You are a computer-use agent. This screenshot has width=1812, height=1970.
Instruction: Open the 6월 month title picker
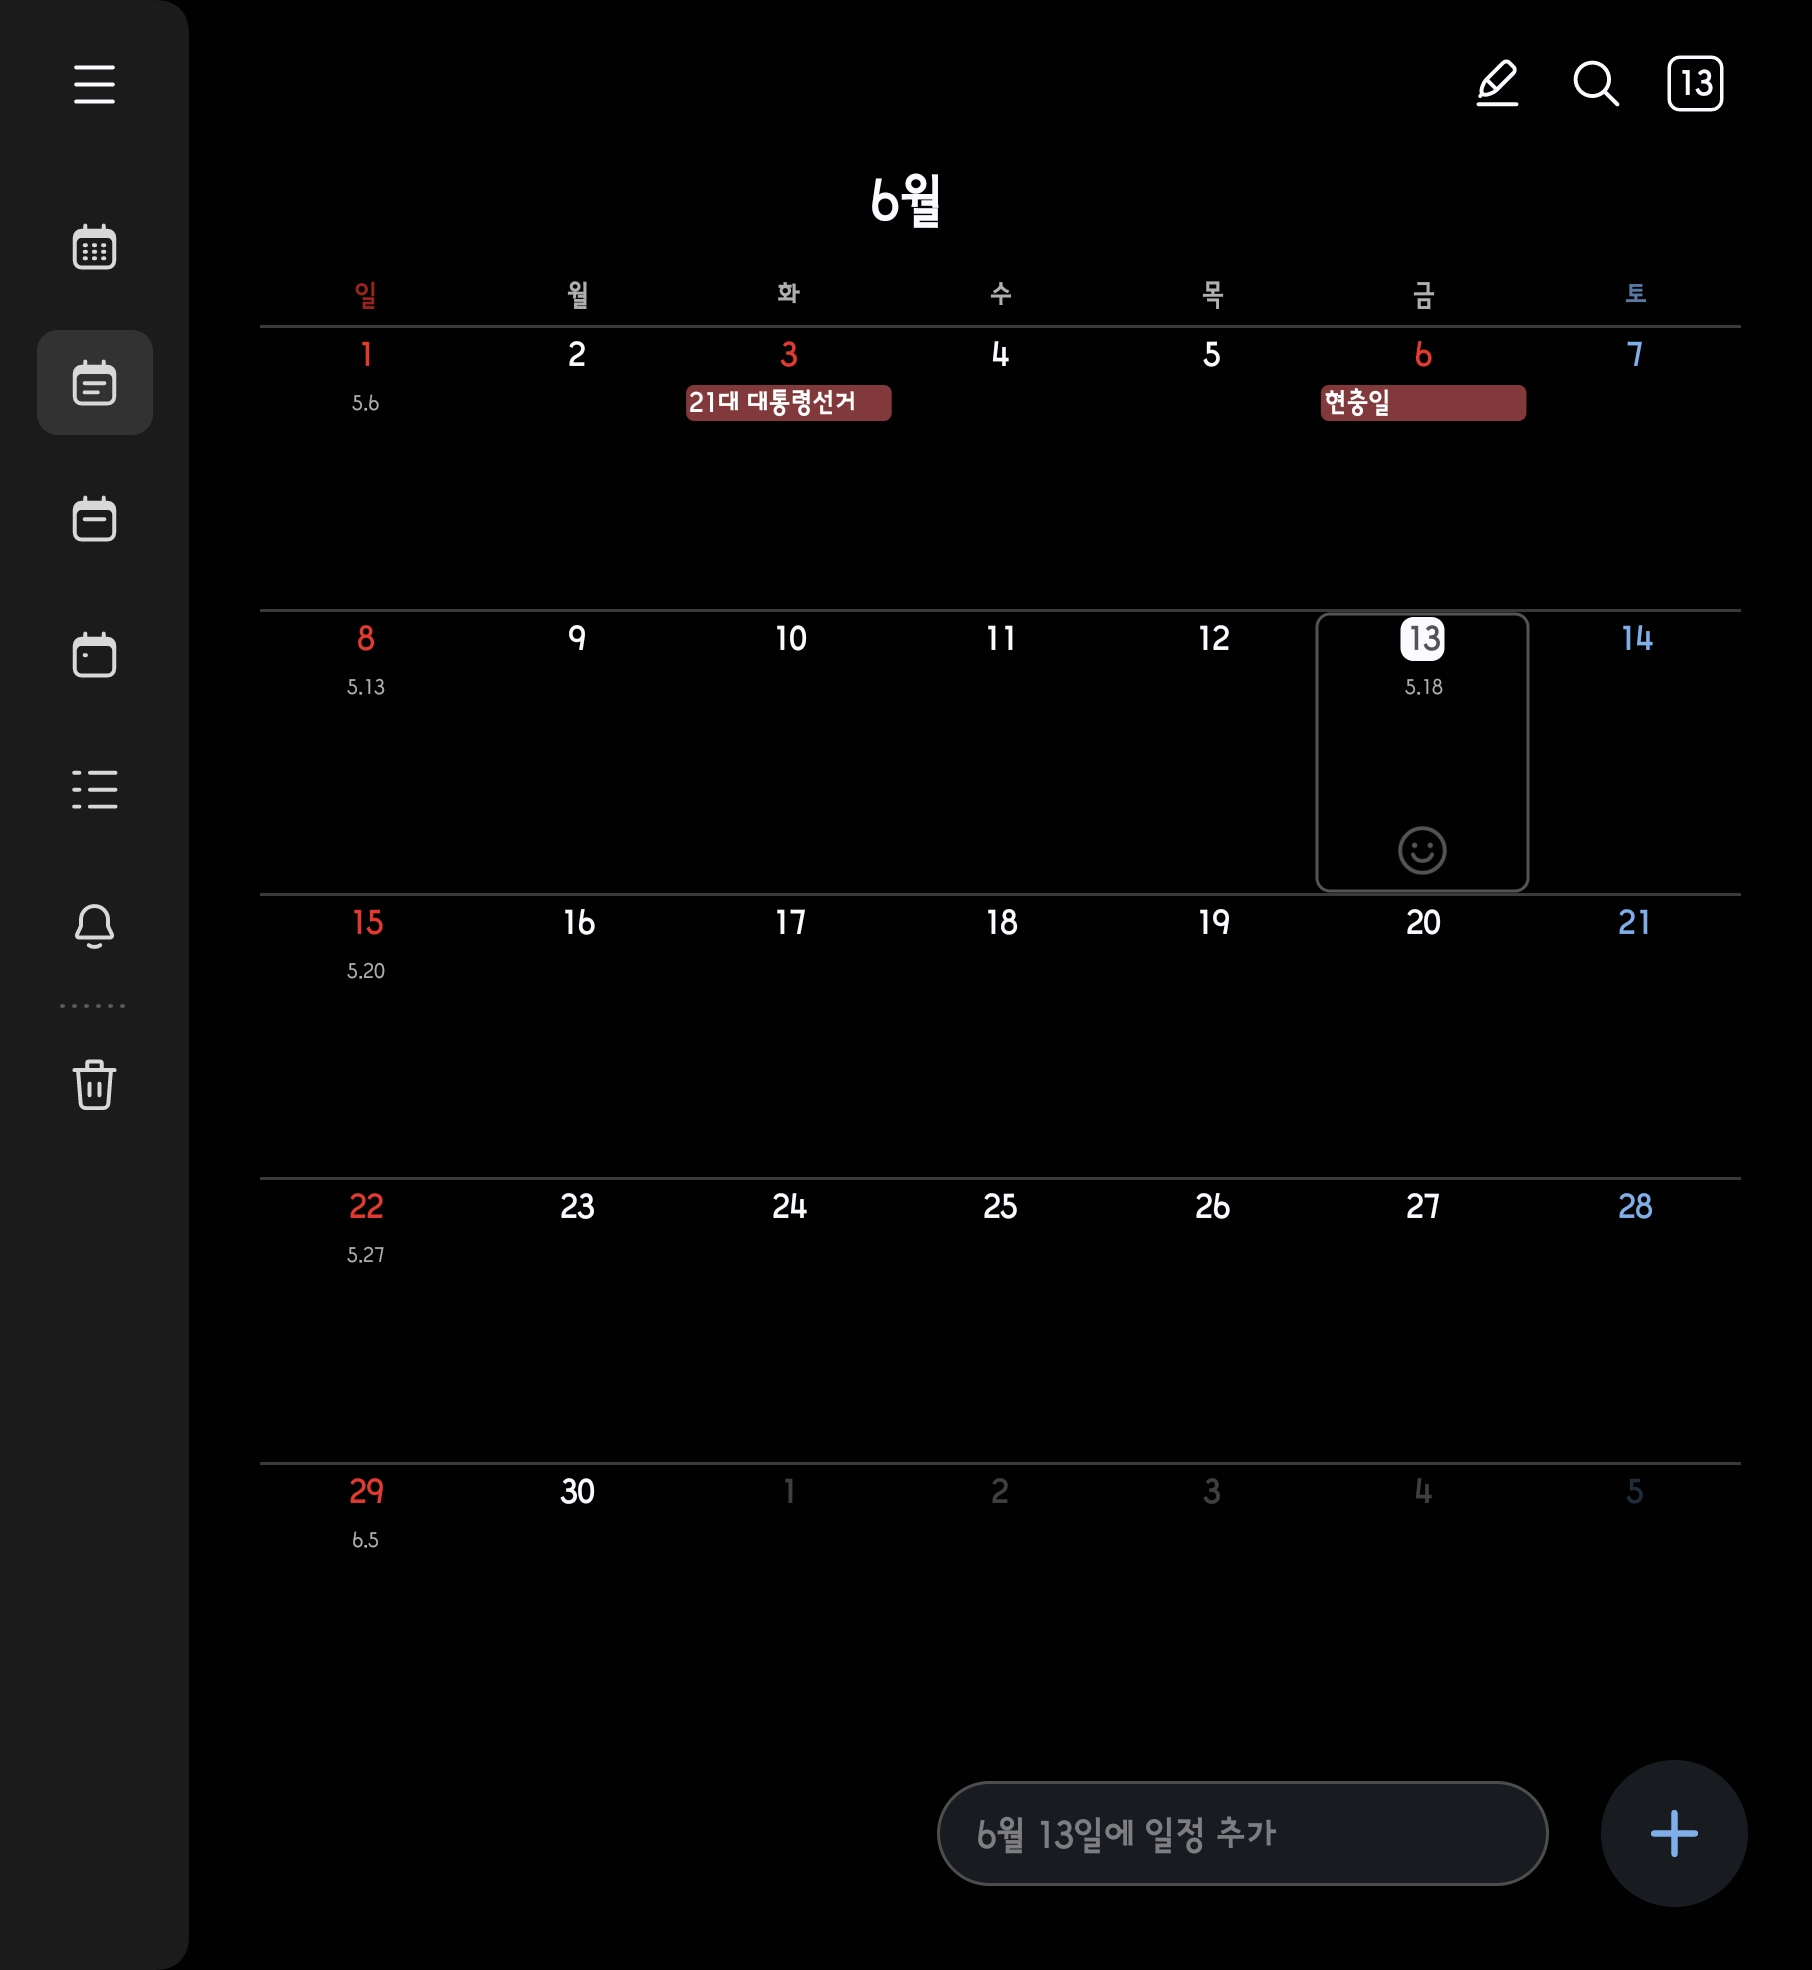(905, 200)
